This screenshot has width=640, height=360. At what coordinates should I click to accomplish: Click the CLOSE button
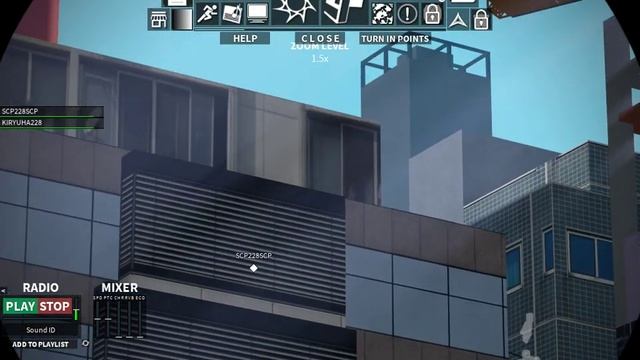click(x=320, y=38)
